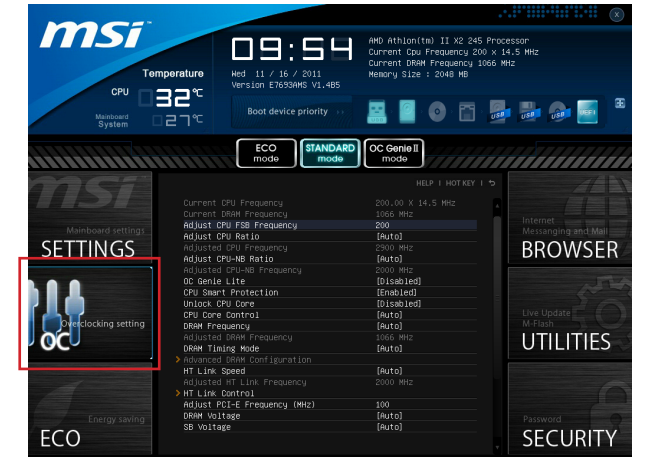
Task: Click scrollbar up arrow in settings list
Action: coord(497,206)
